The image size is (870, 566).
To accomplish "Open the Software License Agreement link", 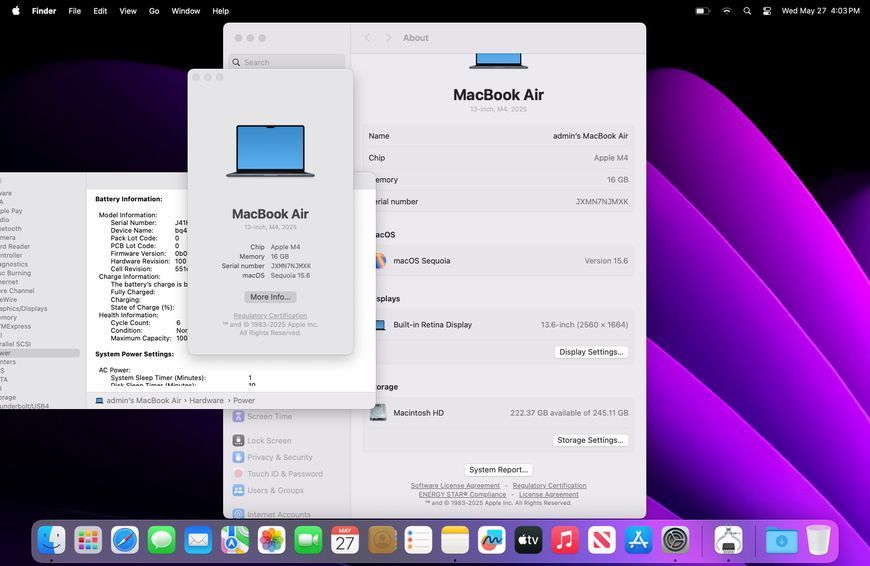I will [x=455, y=486].
